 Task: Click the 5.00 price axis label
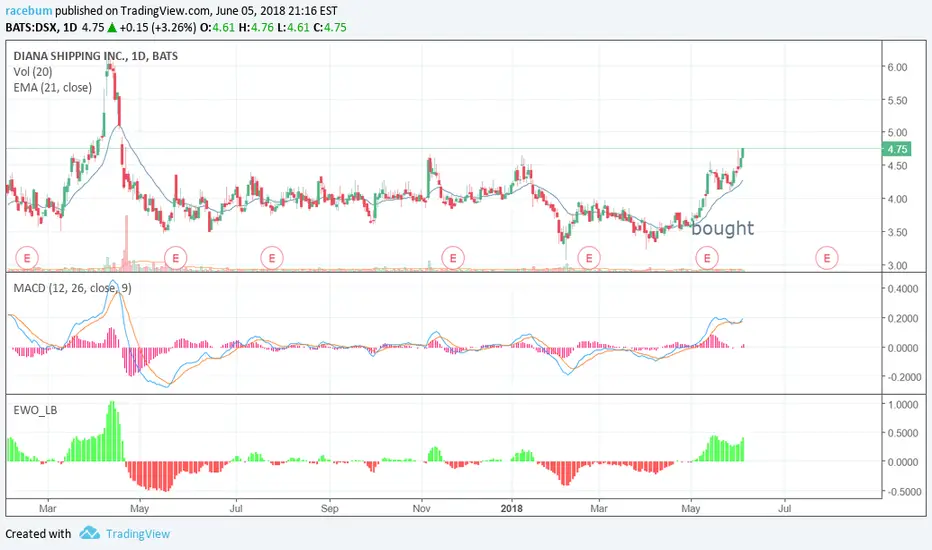click(898, 133)
